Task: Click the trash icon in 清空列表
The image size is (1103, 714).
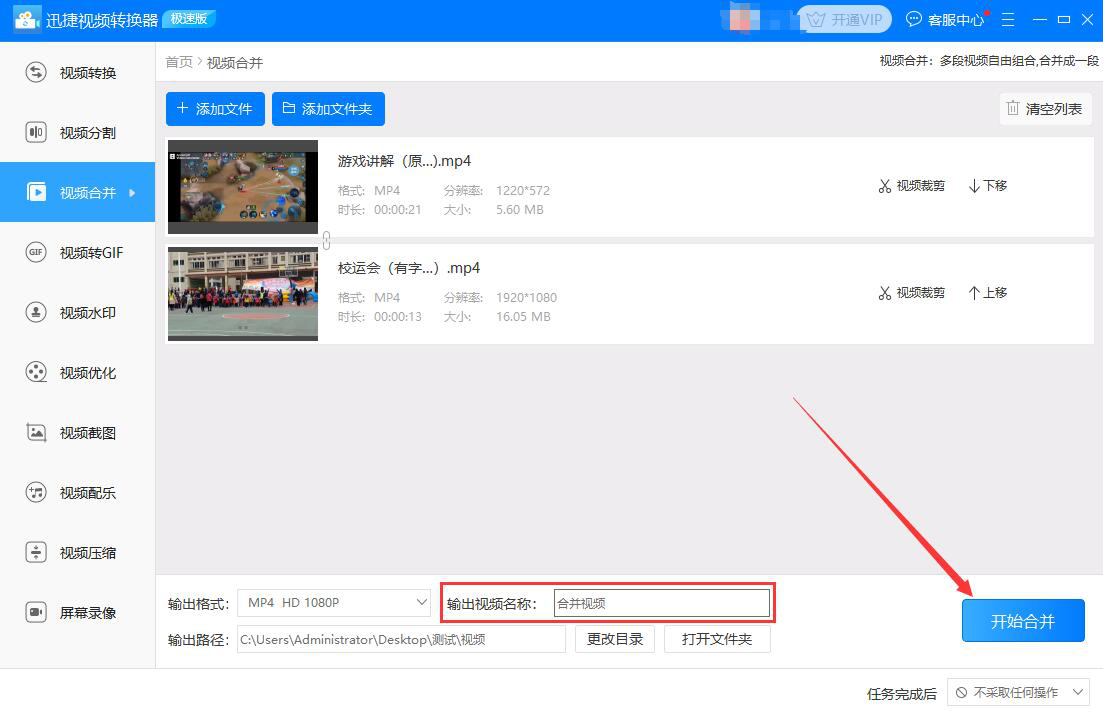Action: point(1013,108)
